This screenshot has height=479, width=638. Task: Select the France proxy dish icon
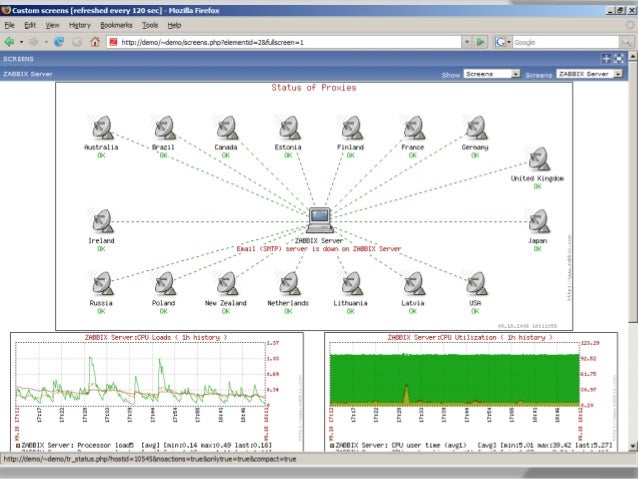click(x=413, y=128)
